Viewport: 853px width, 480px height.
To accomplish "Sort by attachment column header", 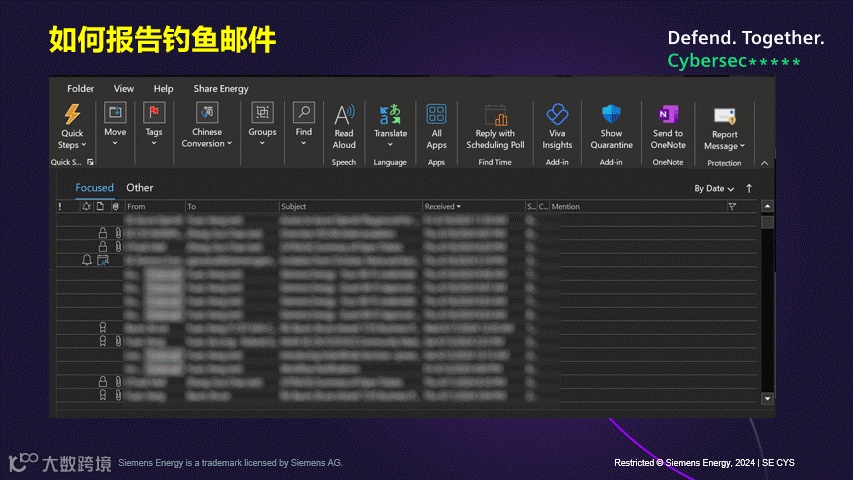I will 115,206.
